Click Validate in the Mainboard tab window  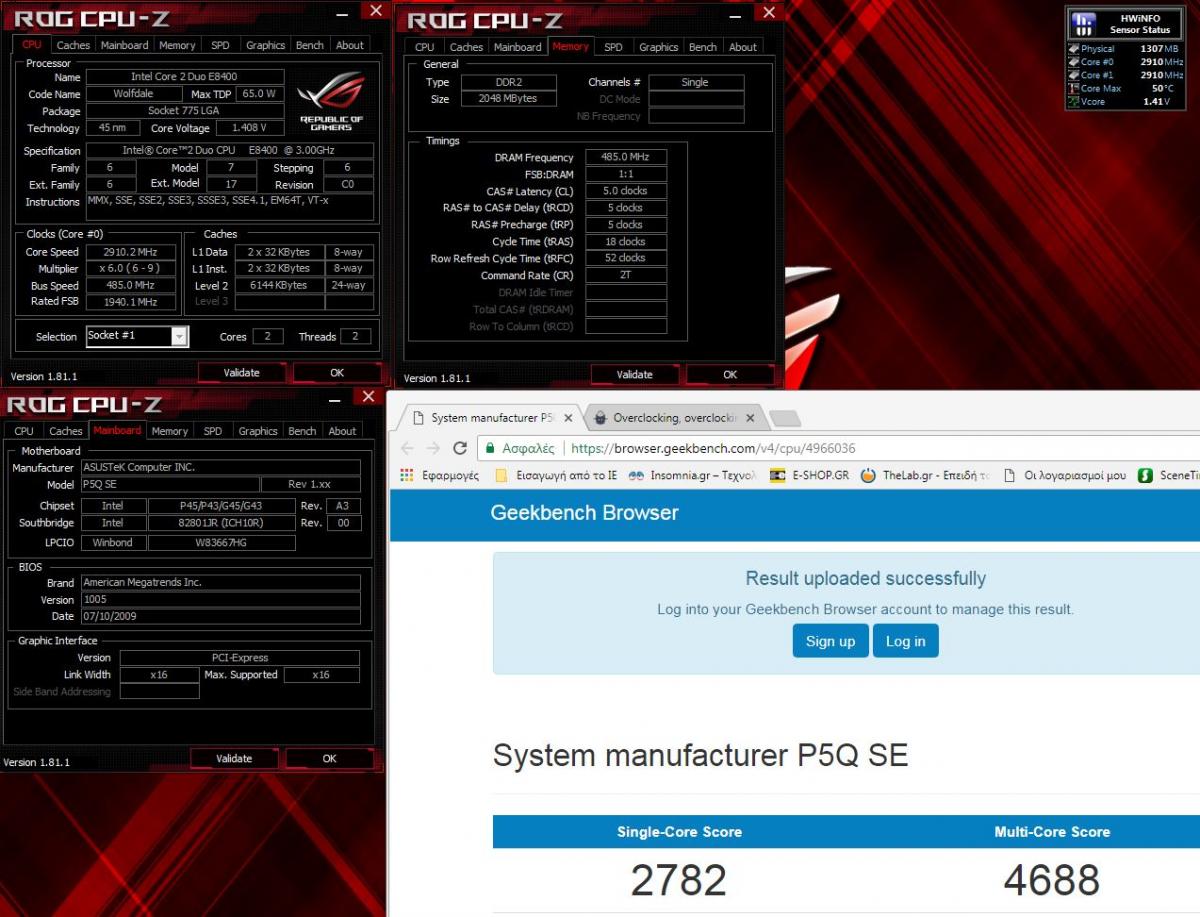[x=234, y=759]
